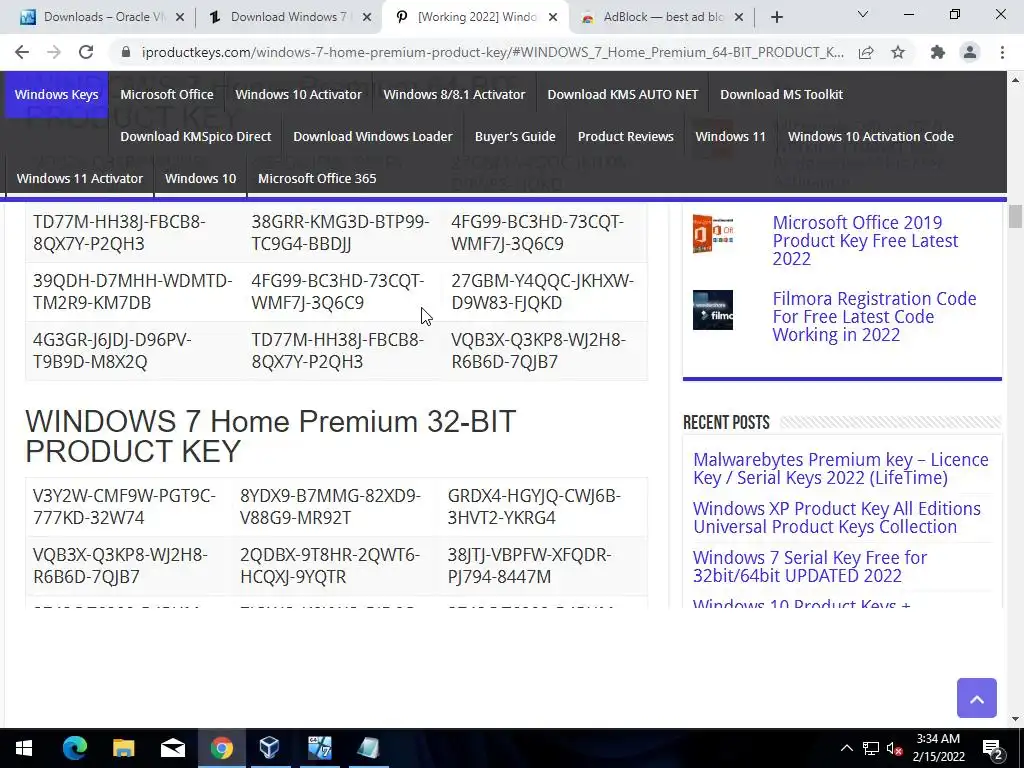
Task: Open Malwarebytes Premium key post link
Action: pyautogui.click(x=840, y=468)
